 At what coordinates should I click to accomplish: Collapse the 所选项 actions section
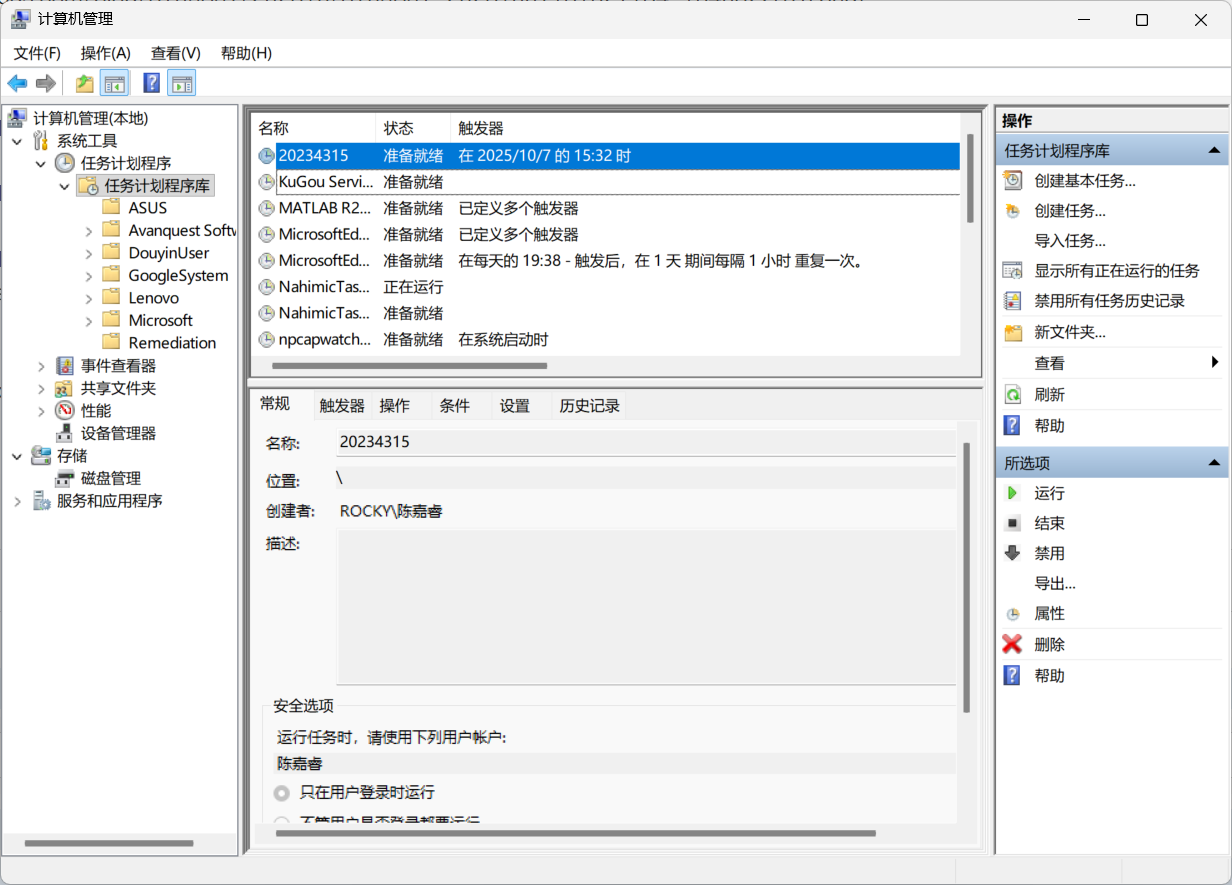pyautogui.click(x=1214, y=463)
